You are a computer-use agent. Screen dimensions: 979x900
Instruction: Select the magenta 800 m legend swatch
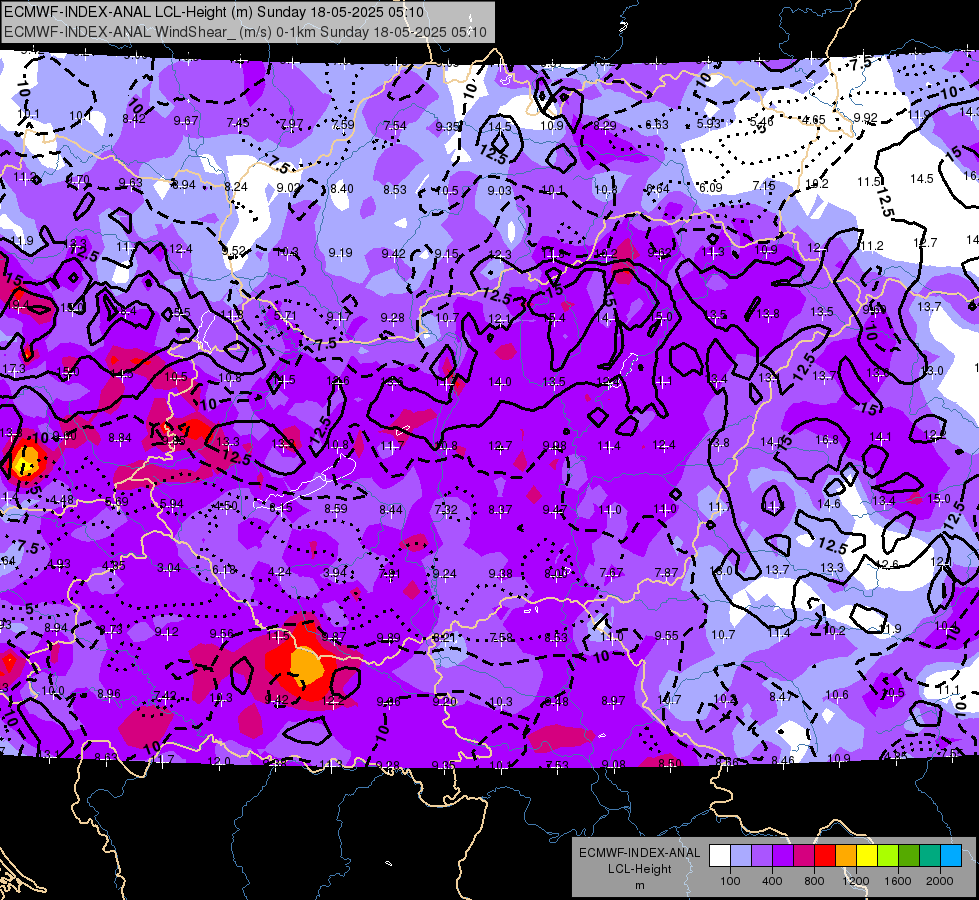(804, 856)
